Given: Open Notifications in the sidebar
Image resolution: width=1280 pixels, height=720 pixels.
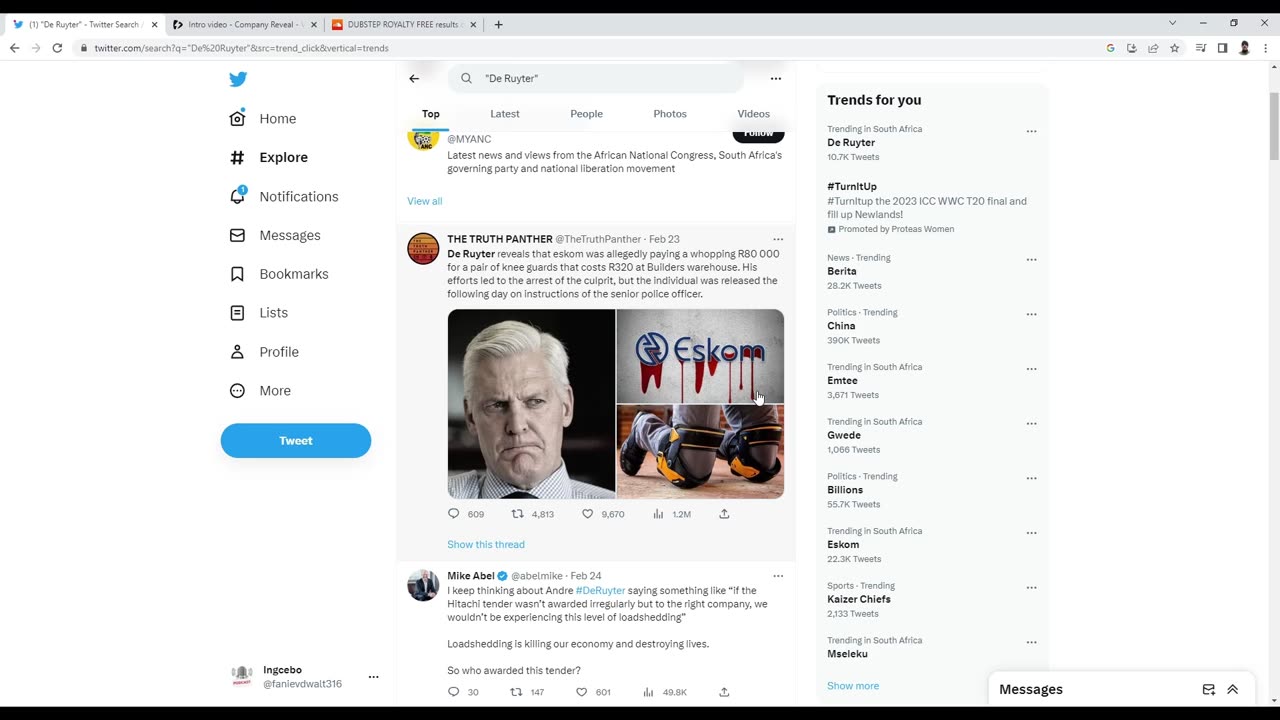Looking at the screenshot, I should (284, 196).
